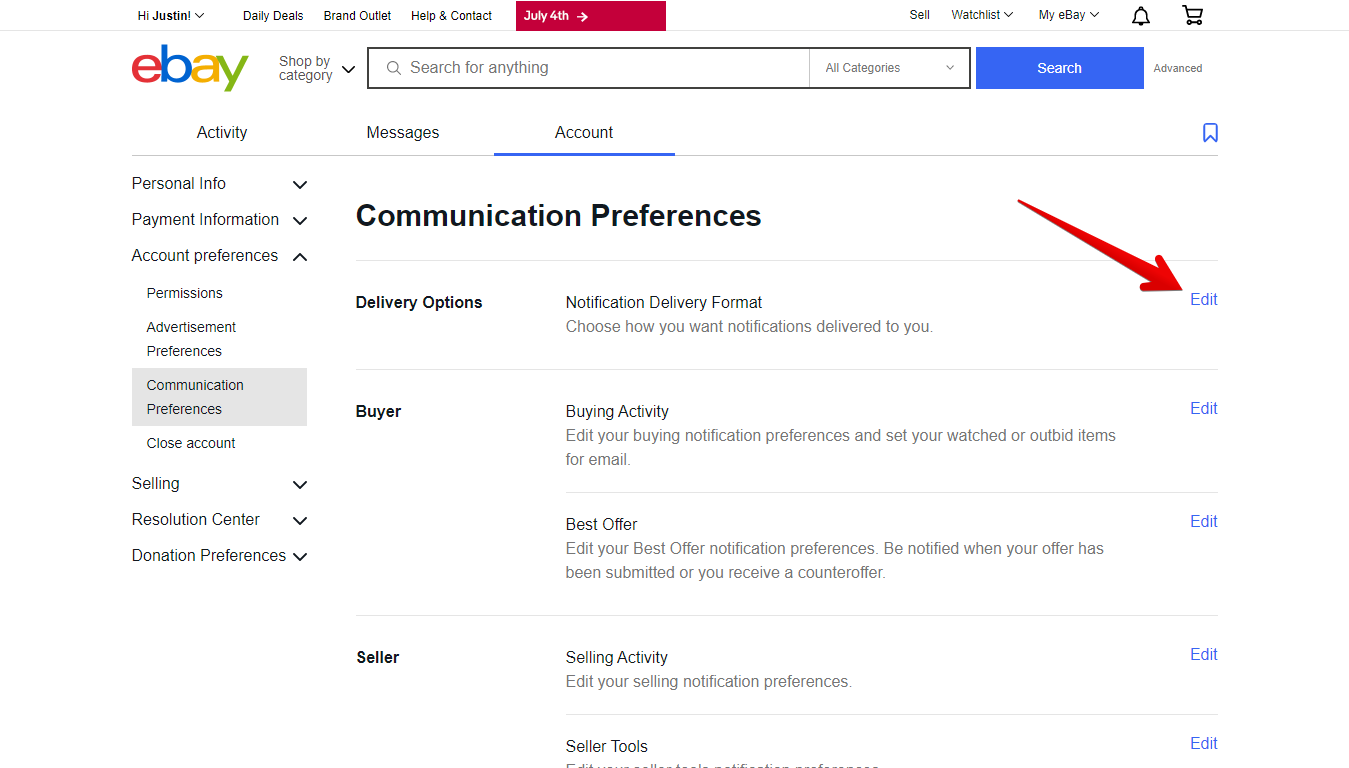Collapse the Account preferences section
The width and height of the screenshot is (1349, 768).
click(220, 256)
